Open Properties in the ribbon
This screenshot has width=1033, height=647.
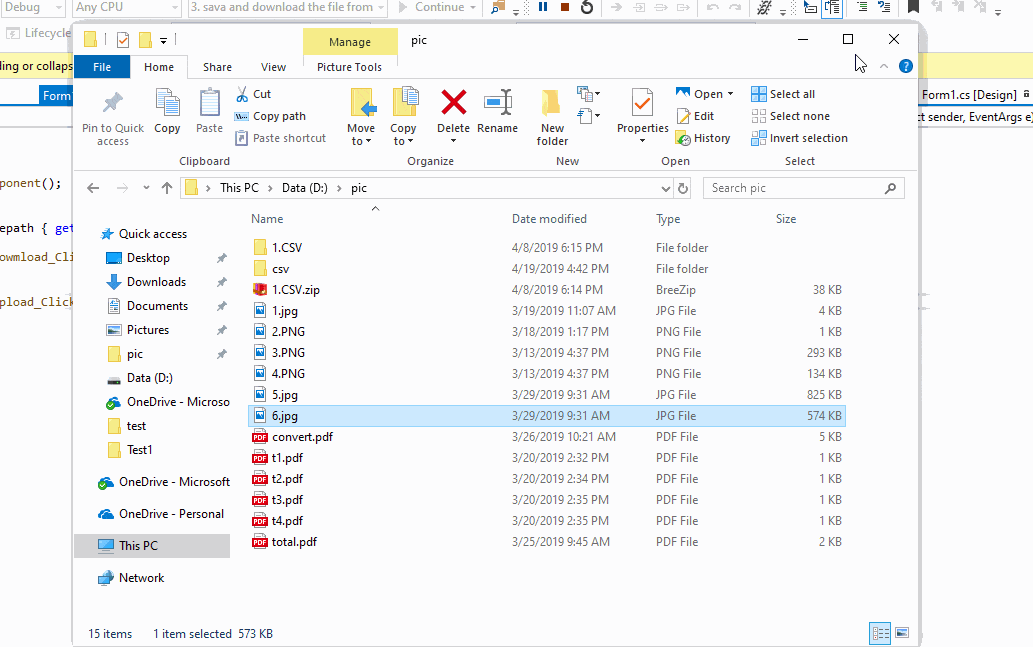click(x=642, y=104)
